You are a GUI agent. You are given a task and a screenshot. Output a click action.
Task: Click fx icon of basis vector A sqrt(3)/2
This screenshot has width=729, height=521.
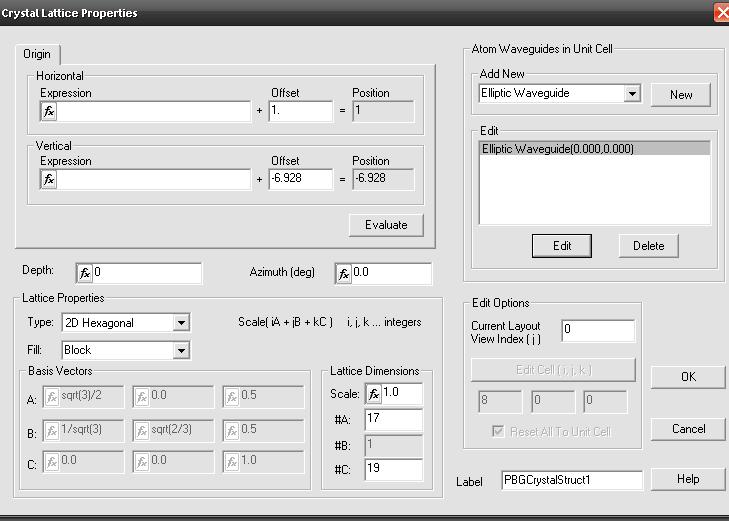52,397
